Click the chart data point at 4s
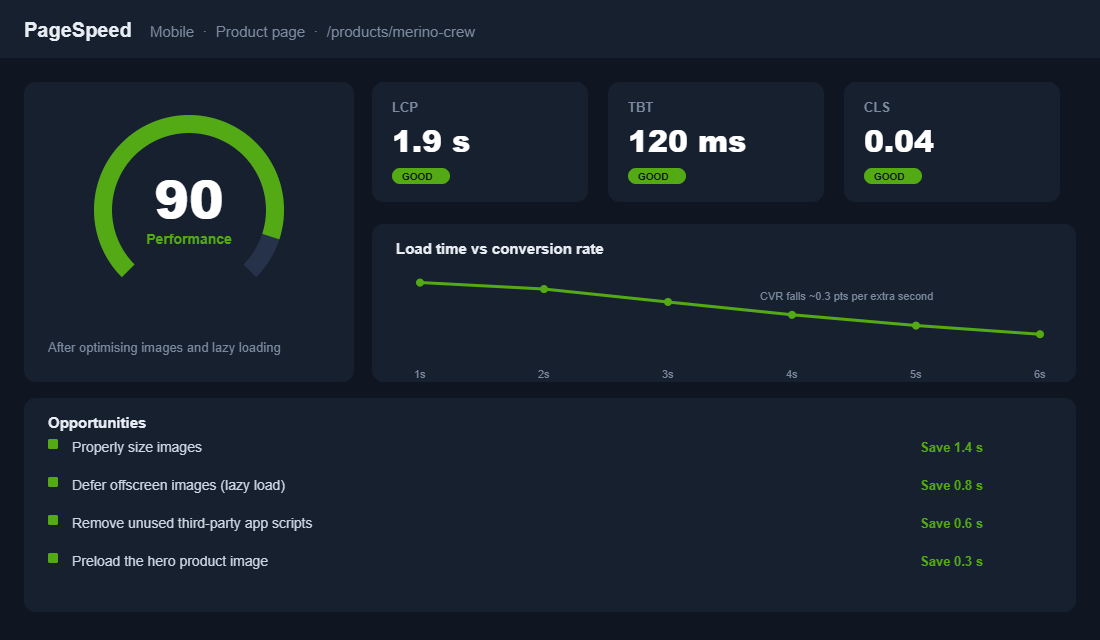This screenshot has height=640, width=1100. tap(792, 315)
